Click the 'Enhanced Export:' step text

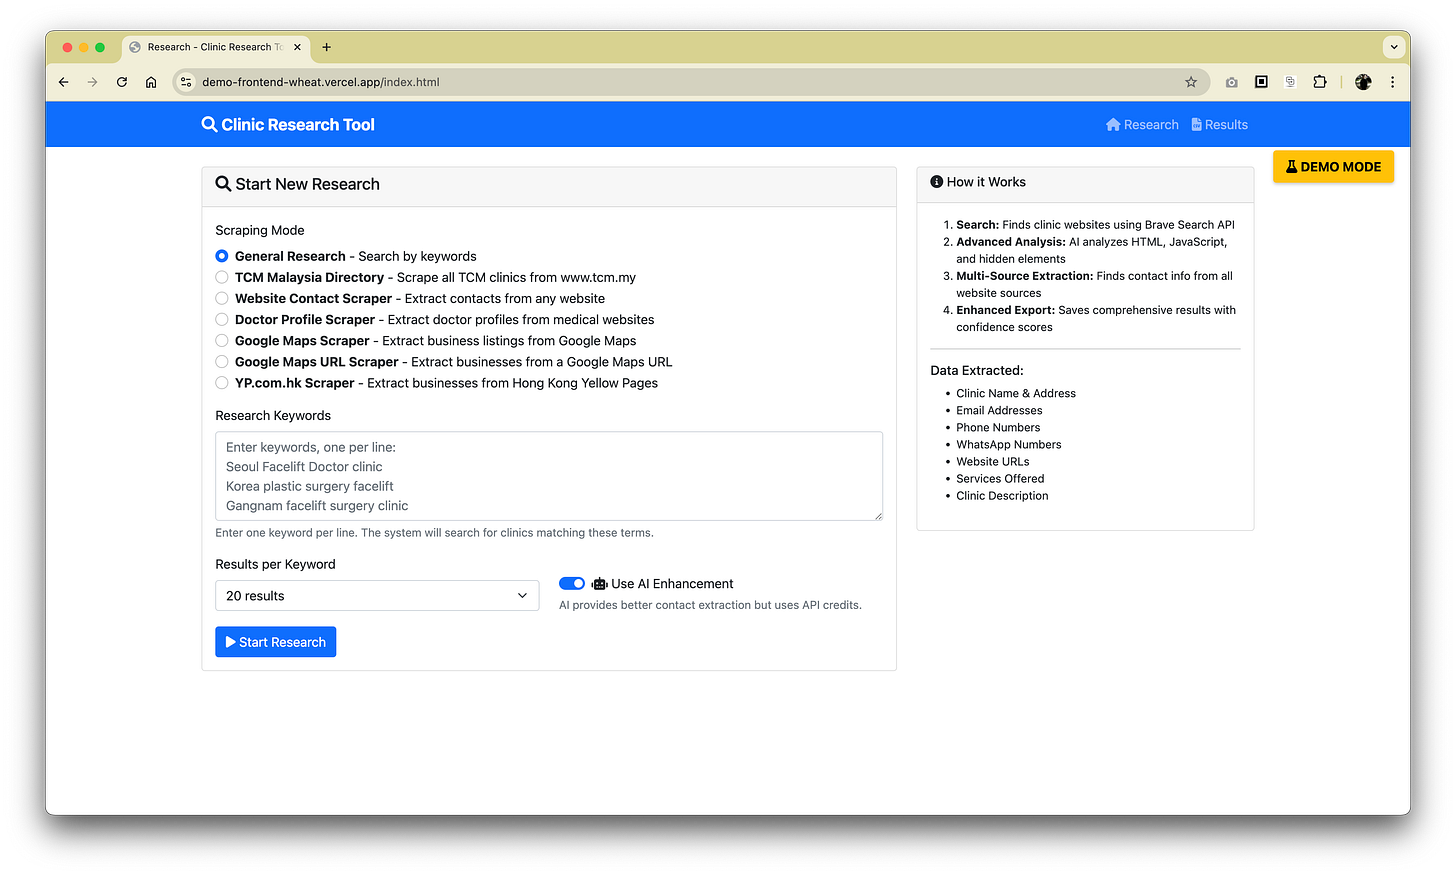1005,310
